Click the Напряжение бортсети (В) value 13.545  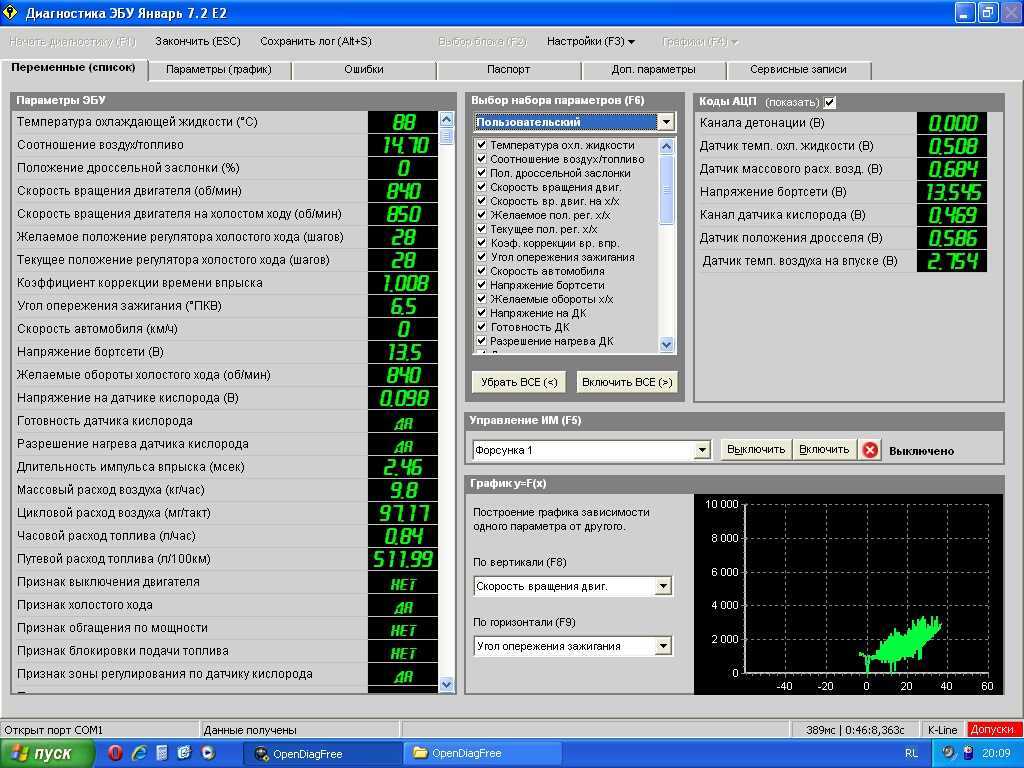click(x=952, y=192)
